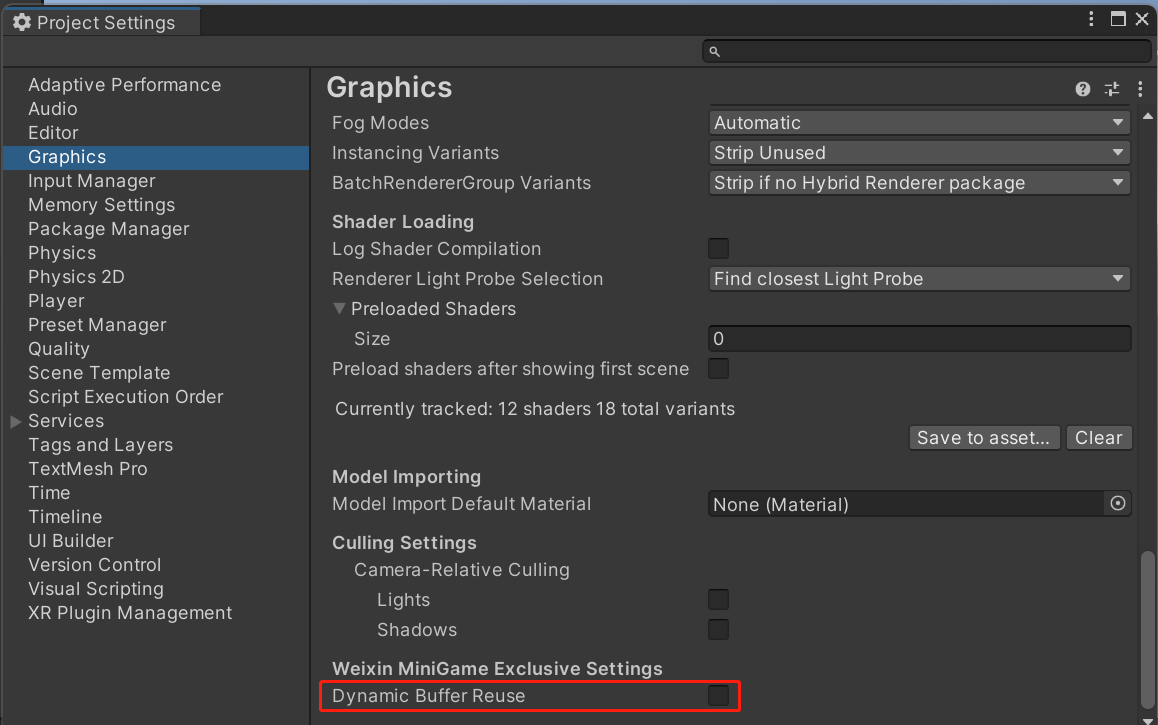
Task: Open the window kebab menu at top right
Action: coord(1092,19)
